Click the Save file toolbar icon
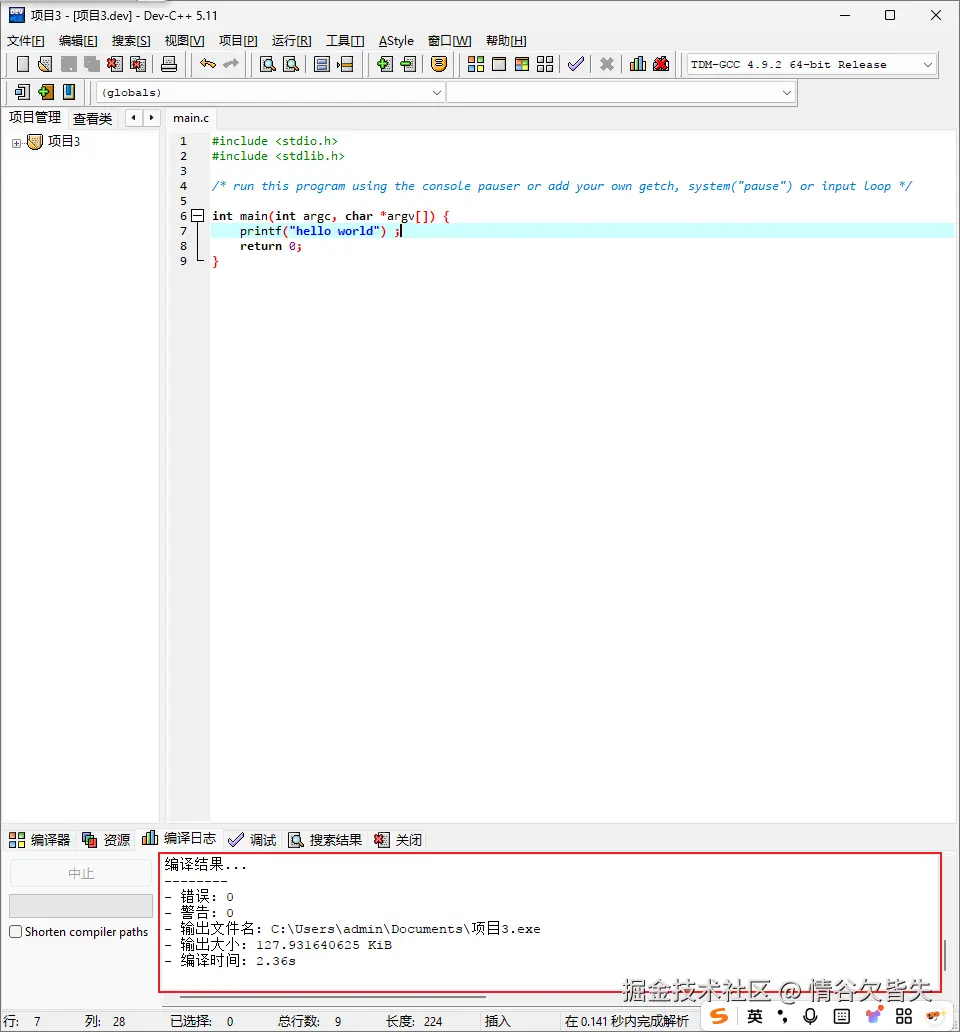960x1032 pixels. (x=68, y=64)
